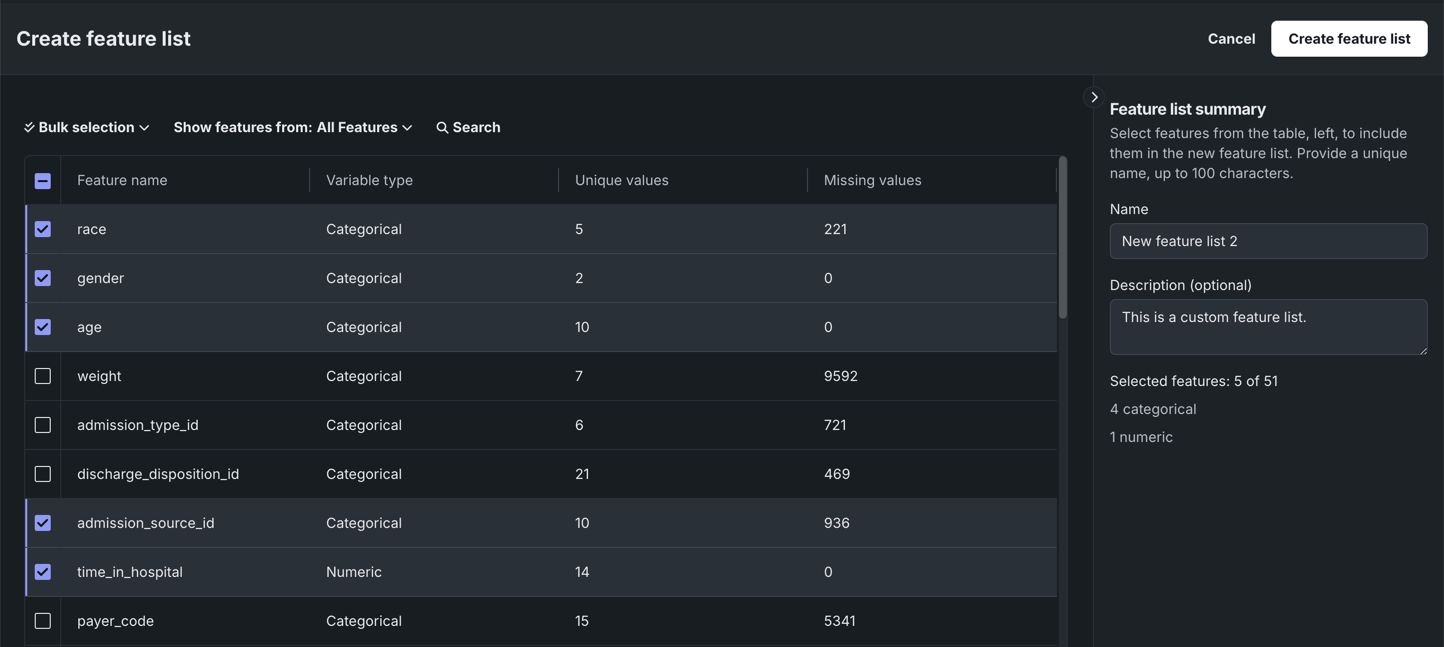Screen dimensions: 1444x647
Task: Uncheck the gender feature checkbox
Action: pos(43,278)
